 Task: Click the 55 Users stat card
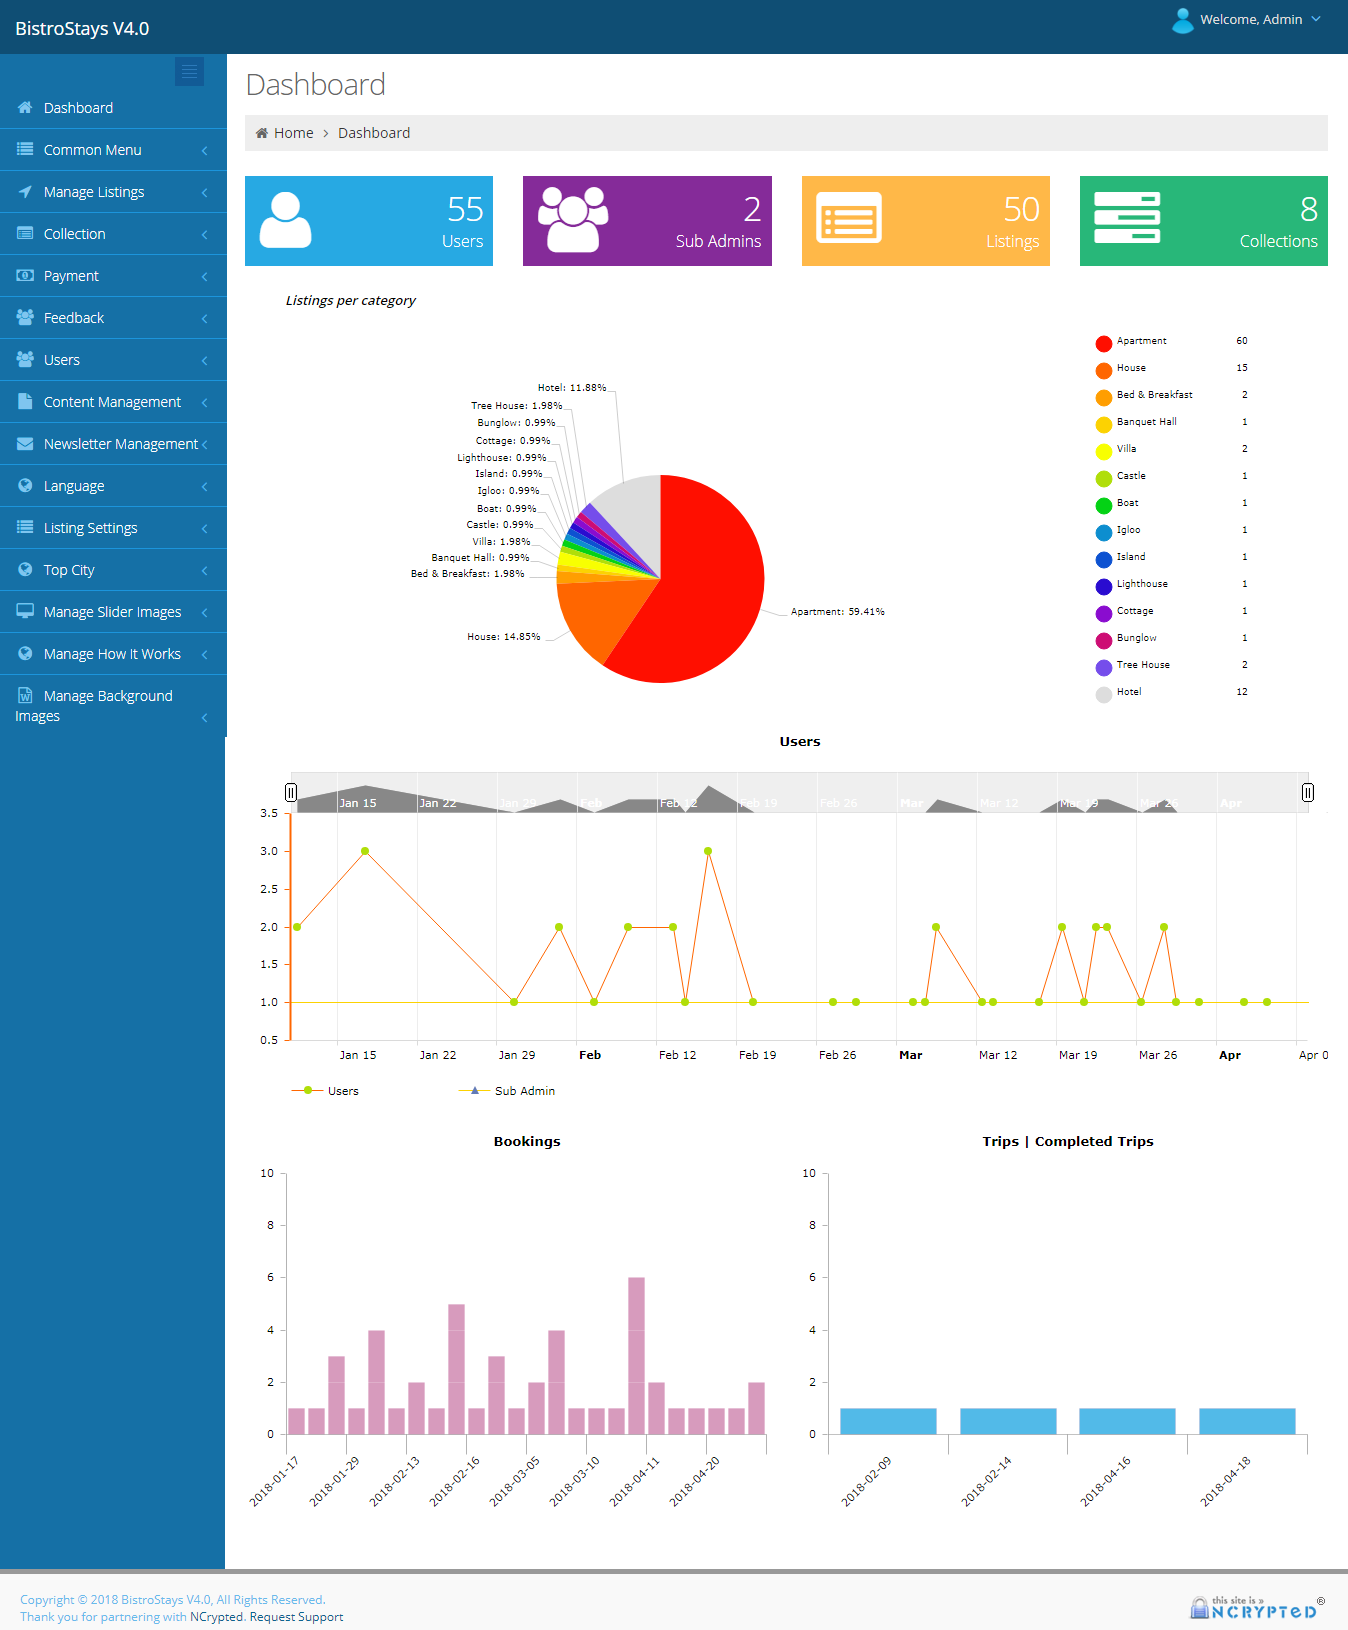(369, 221)
